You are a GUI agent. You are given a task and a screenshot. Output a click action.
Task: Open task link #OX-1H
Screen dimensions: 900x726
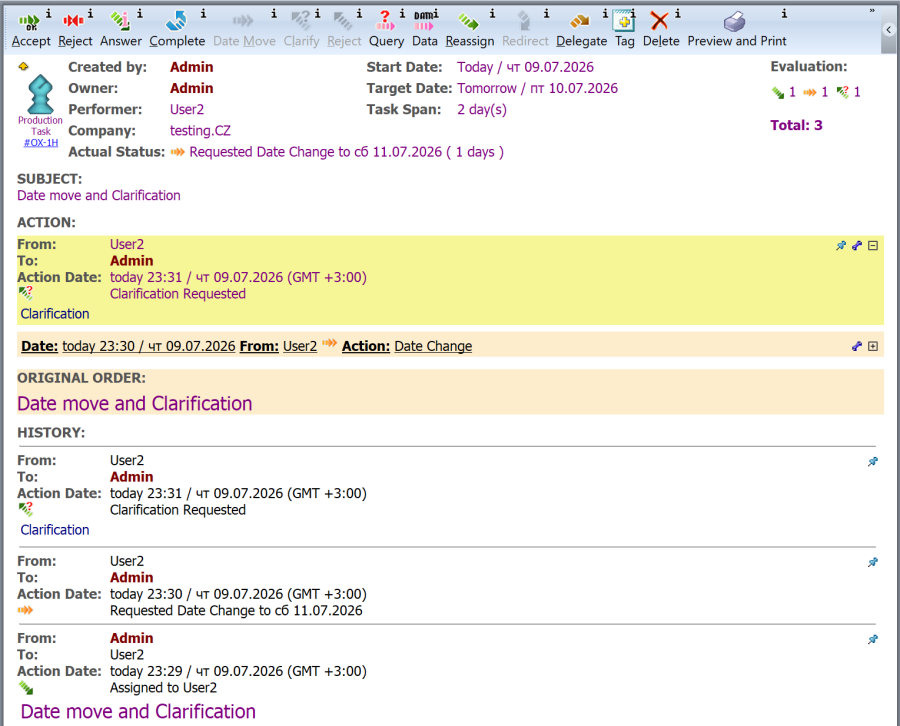pyautogui.click(x=41, y=143)
